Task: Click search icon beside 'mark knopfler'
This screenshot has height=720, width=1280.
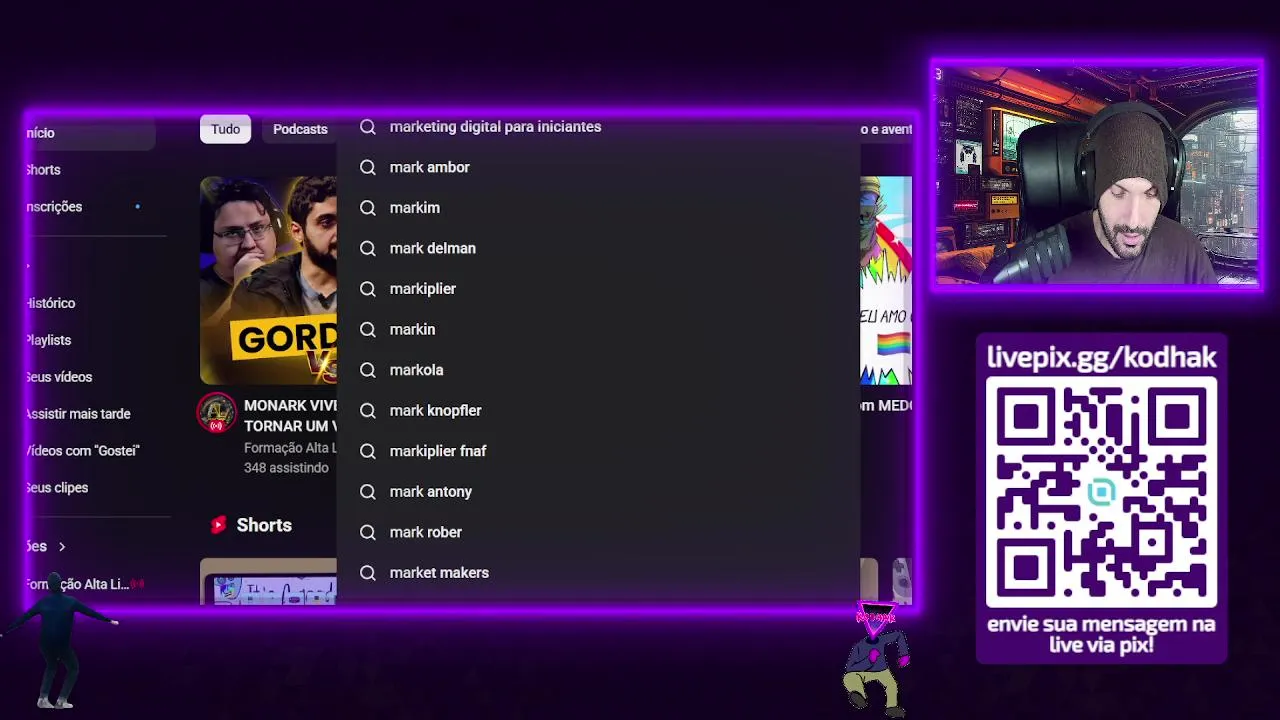Action: (x=368, y=410)
